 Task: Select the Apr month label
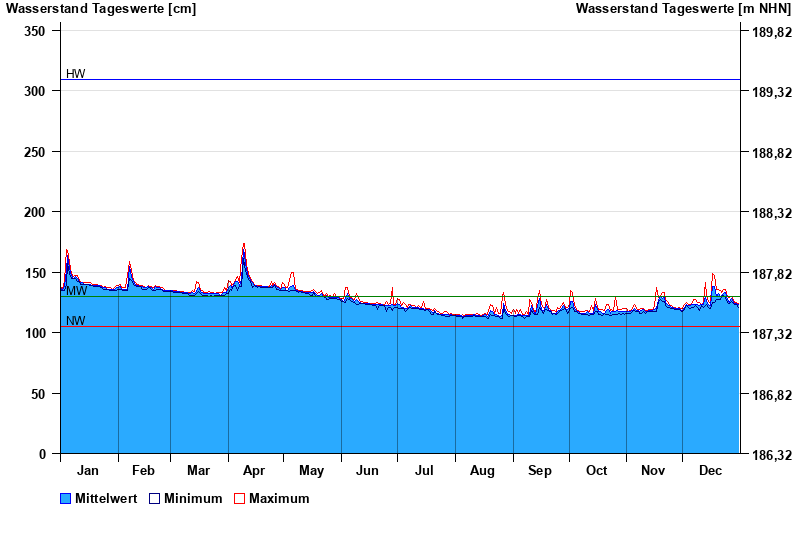[x=254, y=471]
